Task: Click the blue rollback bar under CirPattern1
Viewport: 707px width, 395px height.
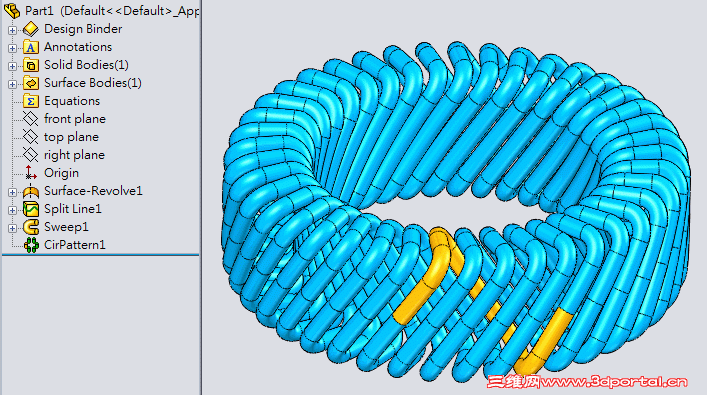Action: tap(101, 255)
